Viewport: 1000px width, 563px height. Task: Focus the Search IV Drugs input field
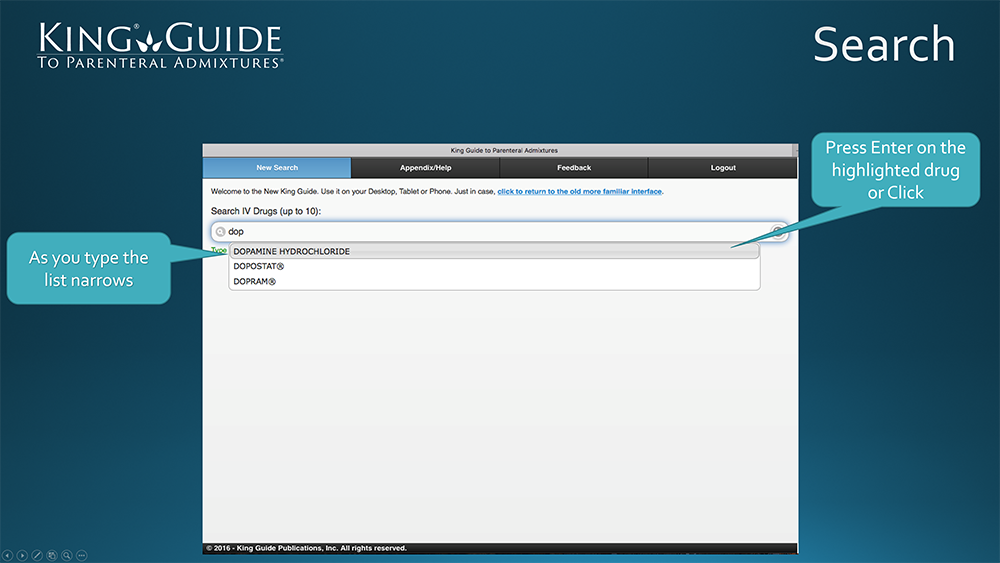coord(499,231)
